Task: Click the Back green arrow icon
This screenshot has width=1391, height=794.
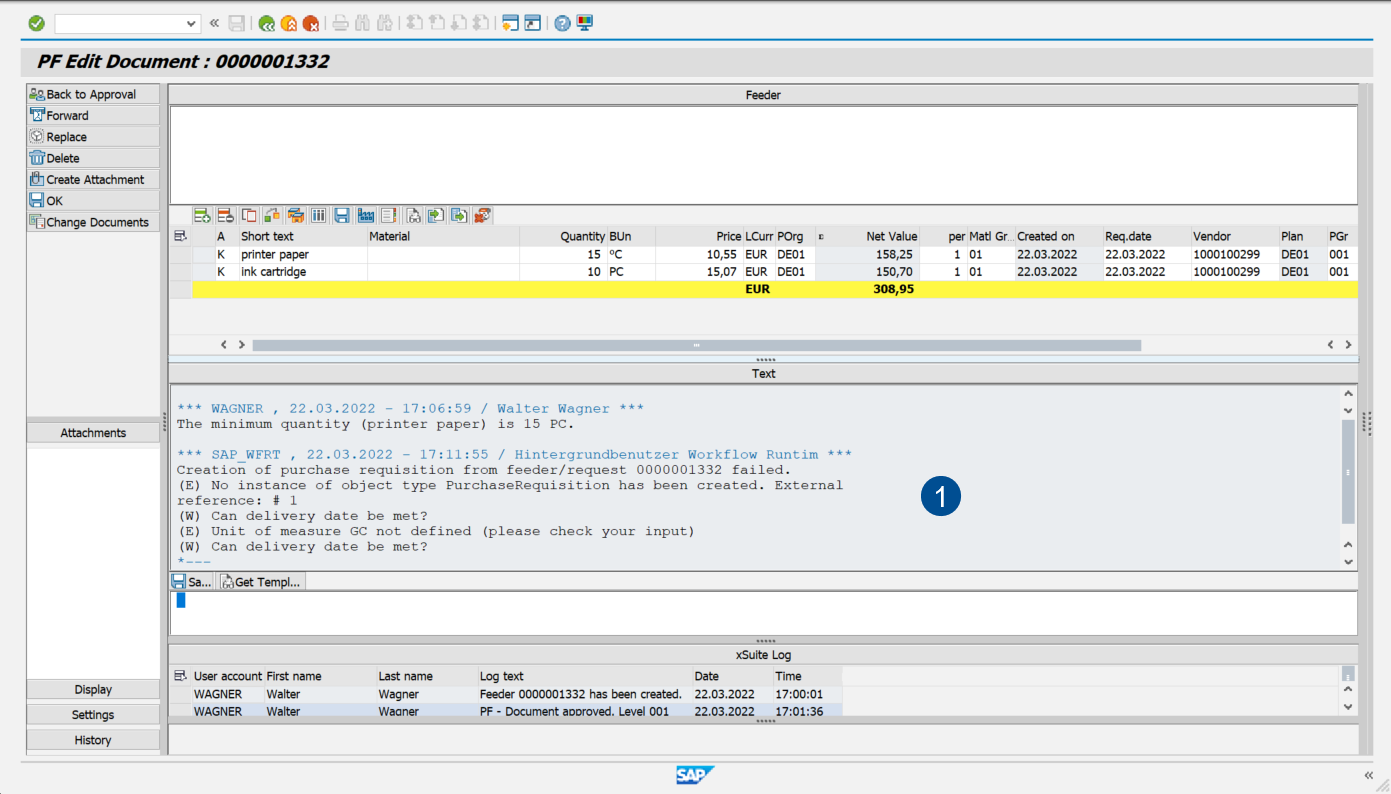Action: click(266, 22)
